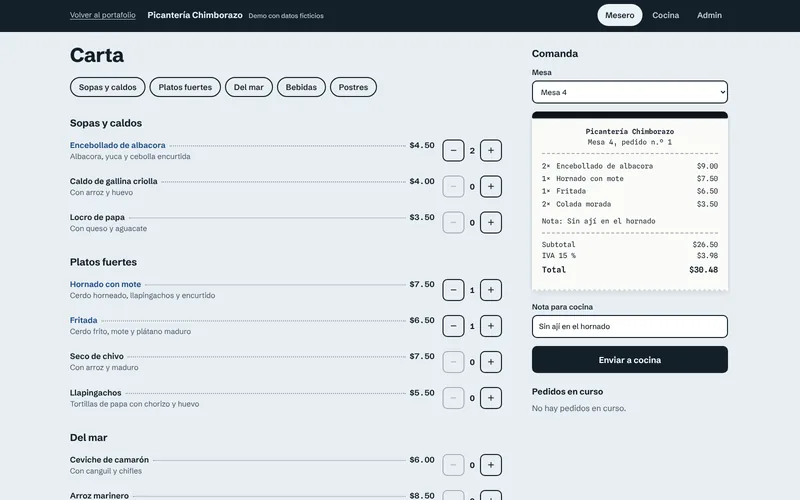Screen dimensions: 800x500
Task: Click the Subtotal $26.50 ticket line
Action: [630, 245]
